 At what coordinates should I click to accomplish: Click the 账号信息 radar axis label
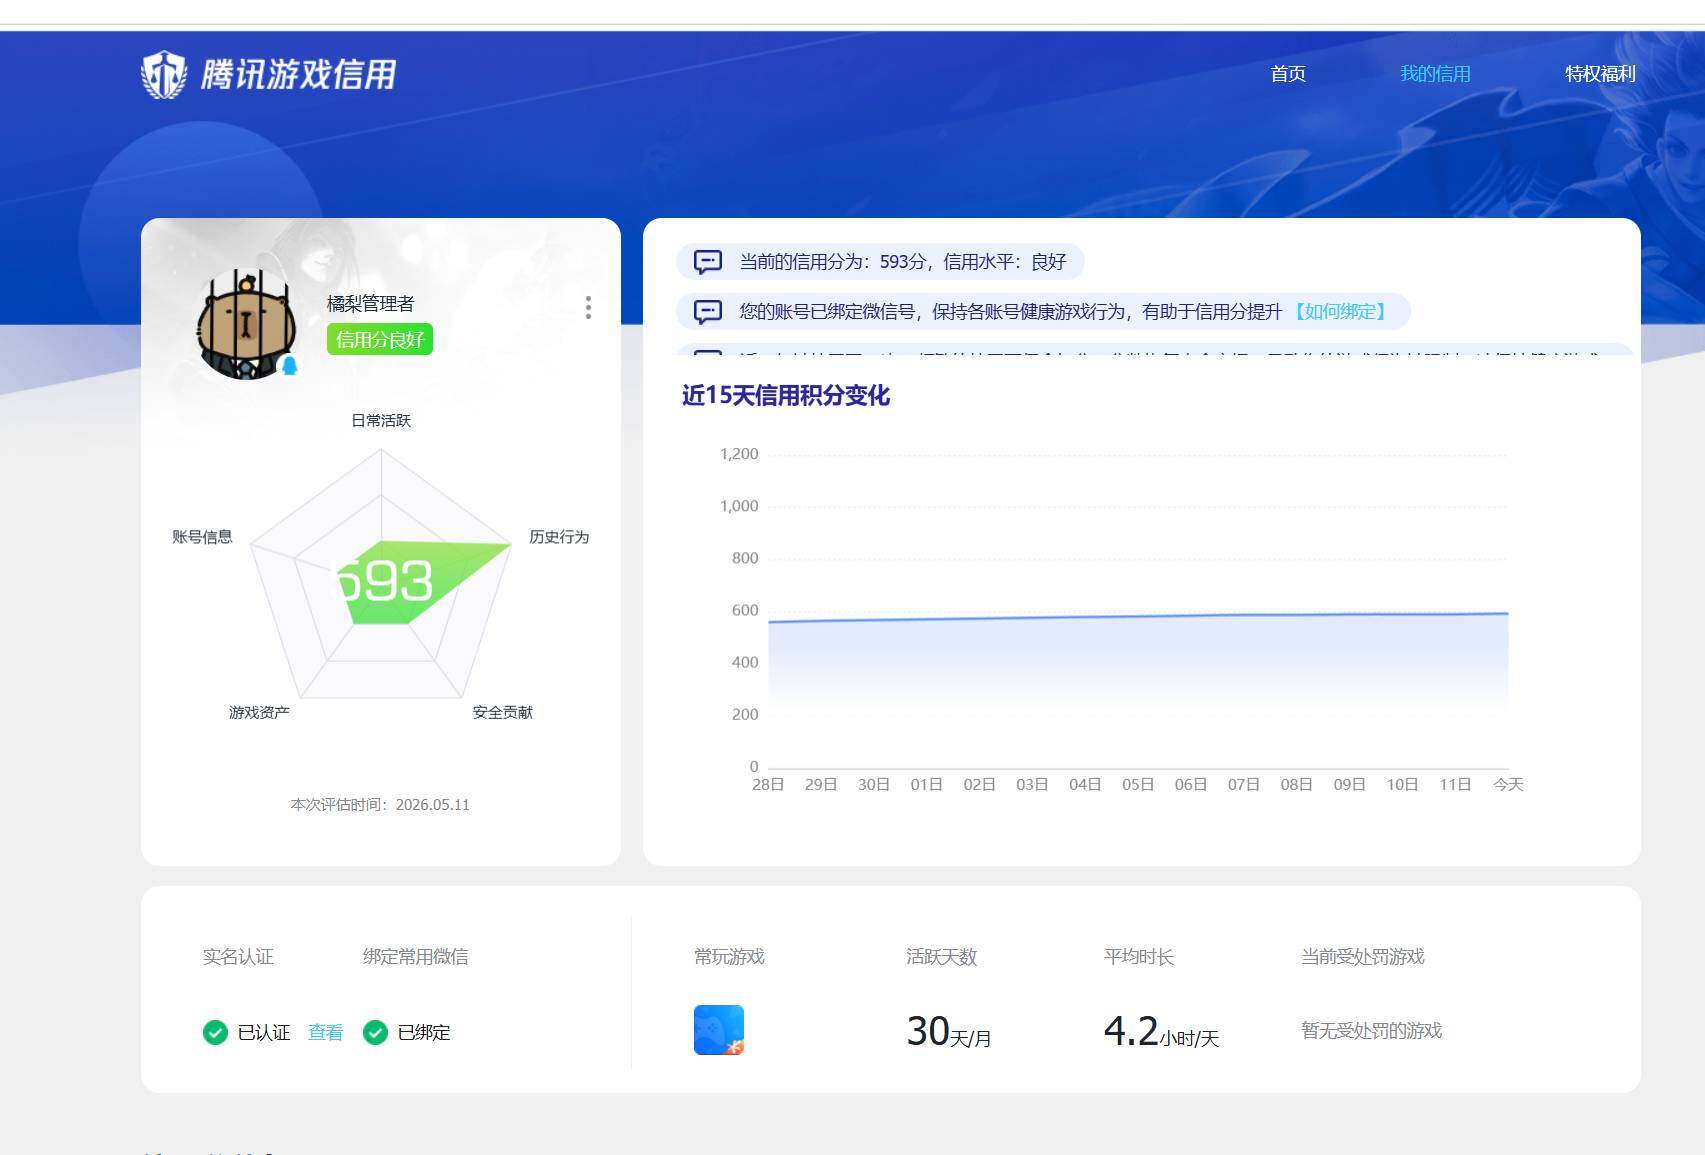[202, 537]
